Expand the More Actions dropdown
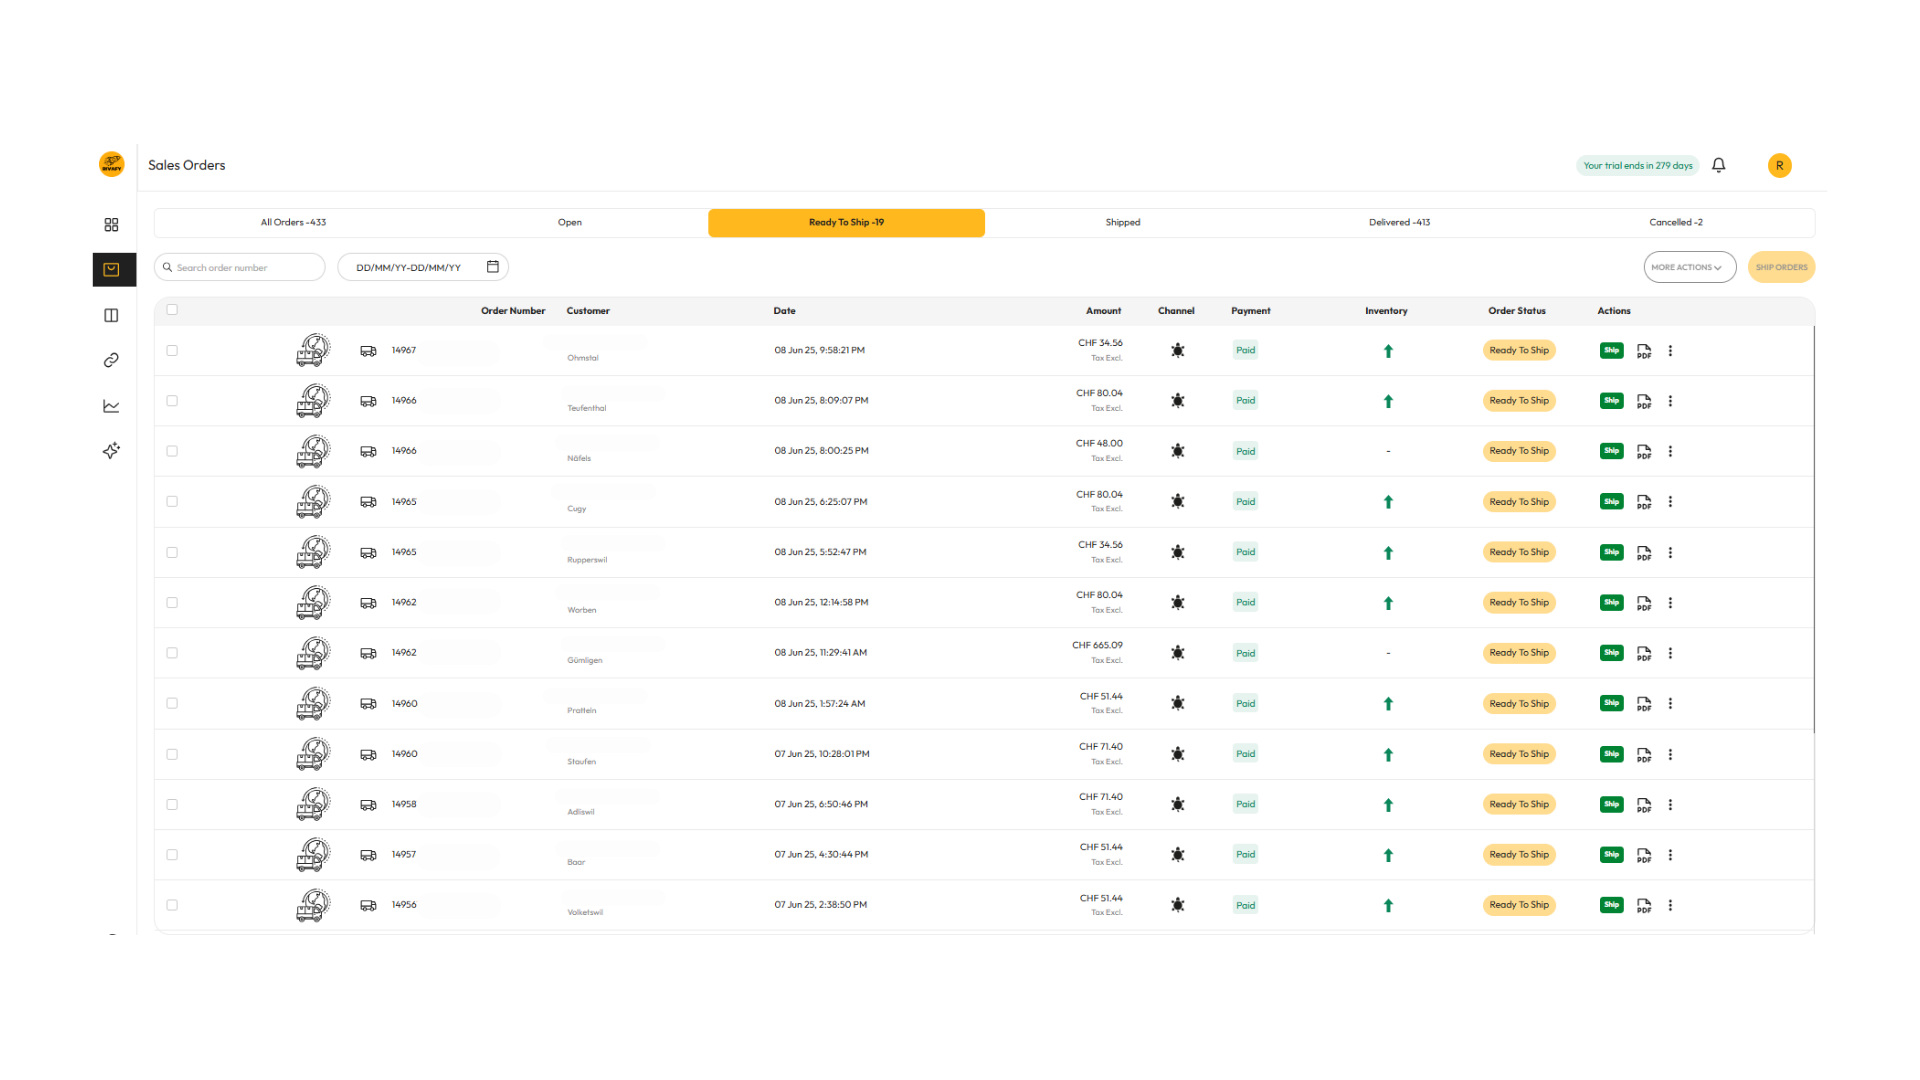This screenshot has height=1080, width=1920. click(x=1689, y=267)
